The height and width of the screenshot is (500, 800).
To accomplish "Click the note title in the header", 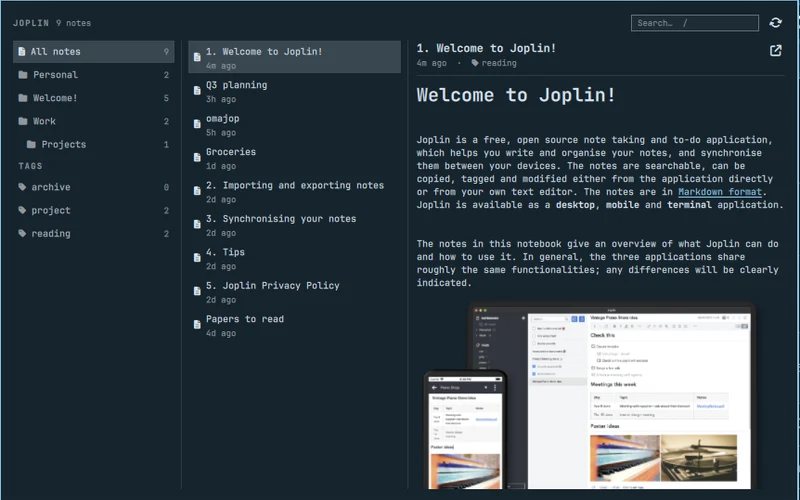I will click(x=486, y=48).
